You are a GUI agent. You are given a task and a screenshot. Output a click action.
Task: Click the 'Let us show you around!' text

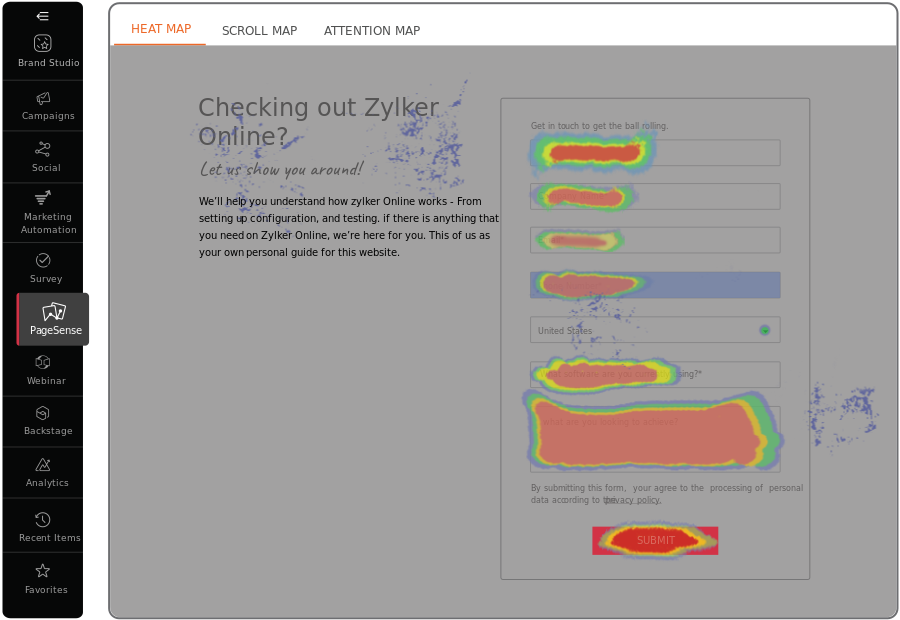[281, 169]
